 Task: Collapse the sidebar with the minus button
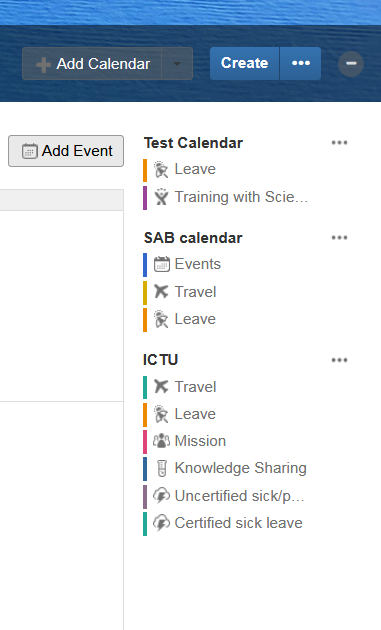351,63
